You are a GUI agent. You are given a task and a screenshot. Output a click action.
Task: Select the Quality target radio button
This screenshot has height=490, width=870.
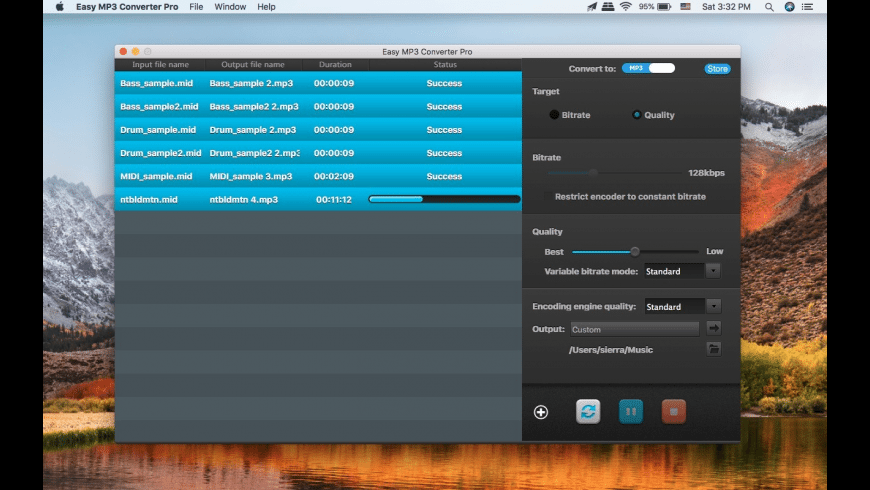click(x=636, y=115)
